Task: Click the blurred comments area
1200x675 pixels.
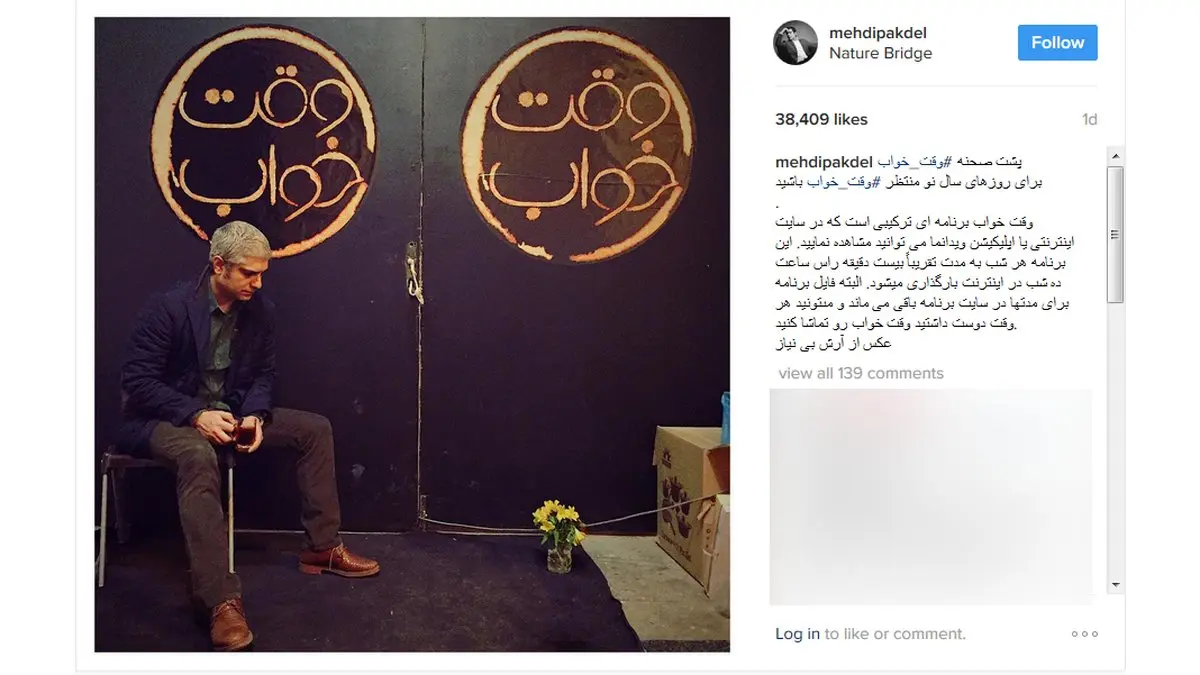Action: point(931,497)
